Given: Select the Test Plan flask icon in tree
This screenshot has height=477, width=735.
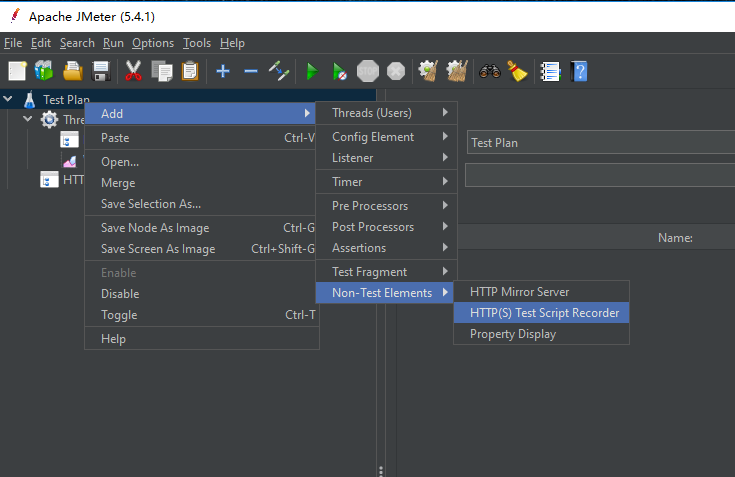Looking at the screenshot, I should [x=30, y=99].
